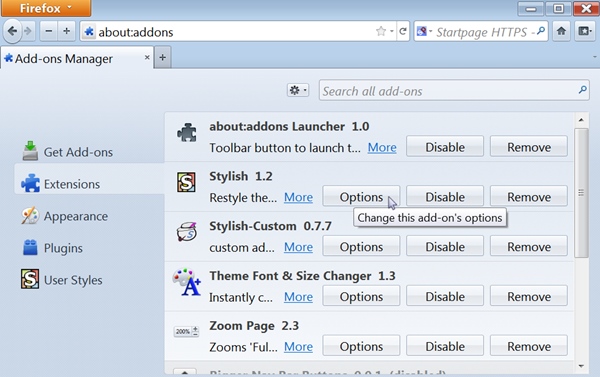Select the Stylish 1.2 extension title

click(x=241, y=176)
